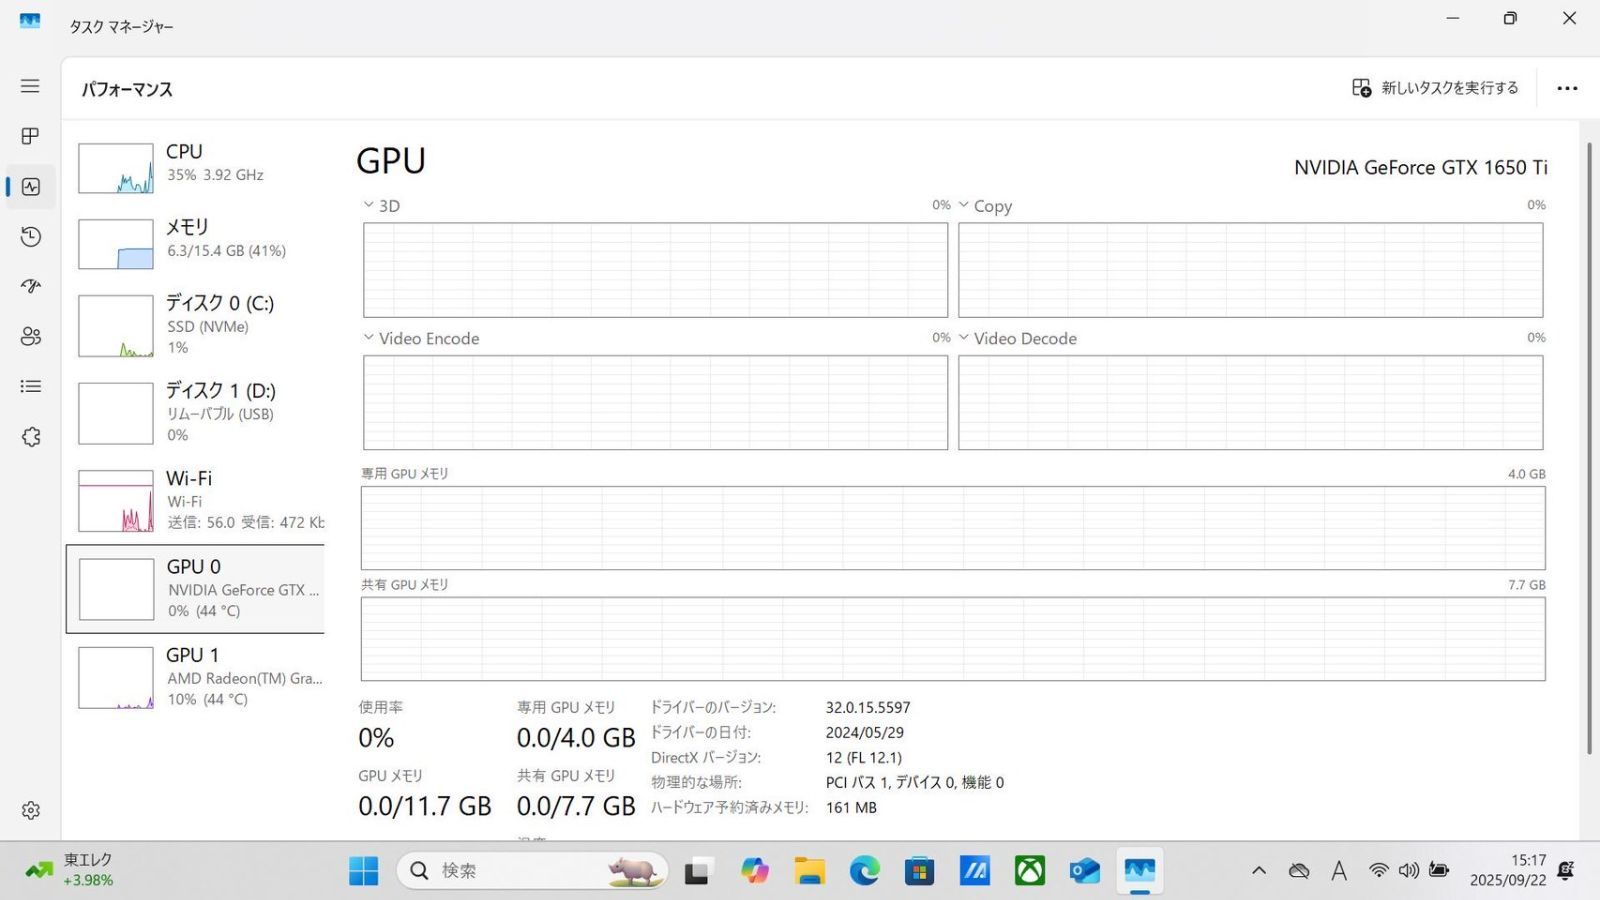Open the Users page icon
The height and width of the screenshot is (900, 1600).
point(30,336)
